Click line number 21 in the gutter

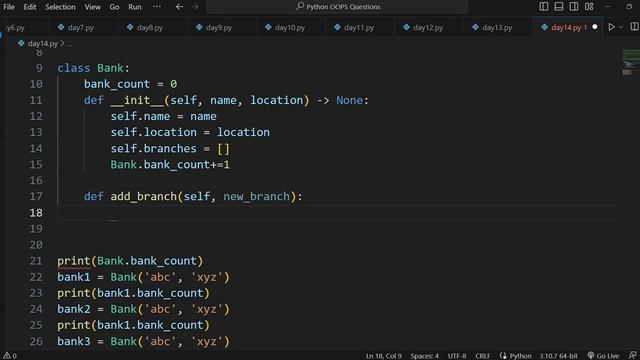click(x=36, y=261)
